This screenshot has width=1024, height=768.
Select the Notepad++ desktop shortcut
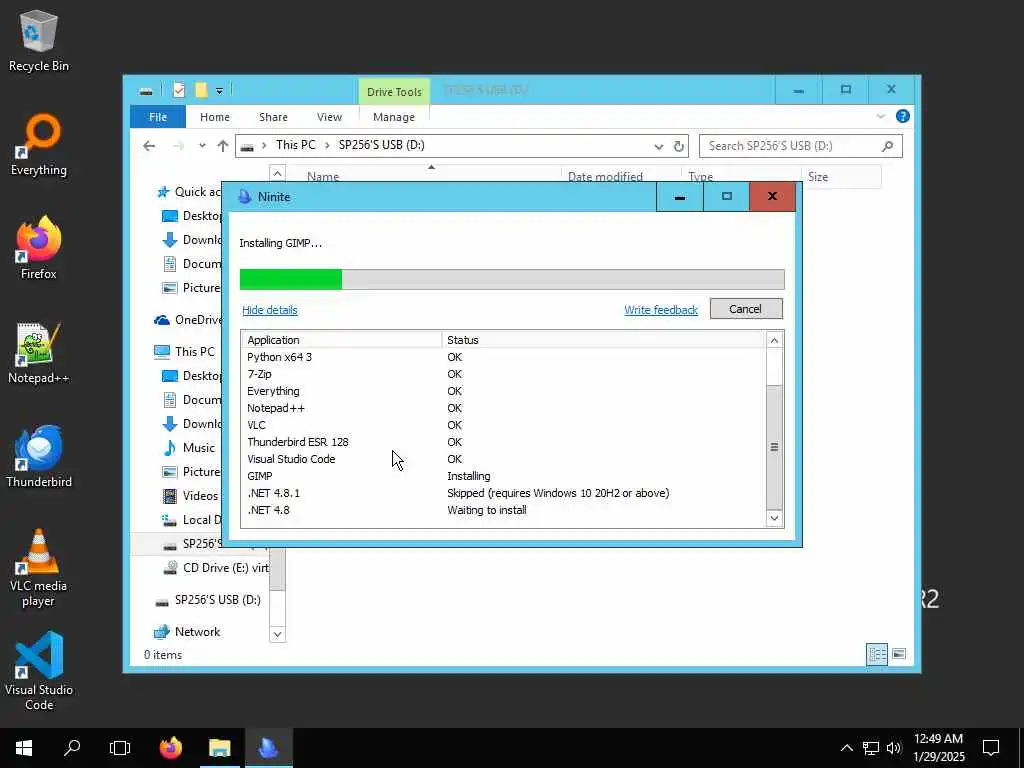point(39,353)
